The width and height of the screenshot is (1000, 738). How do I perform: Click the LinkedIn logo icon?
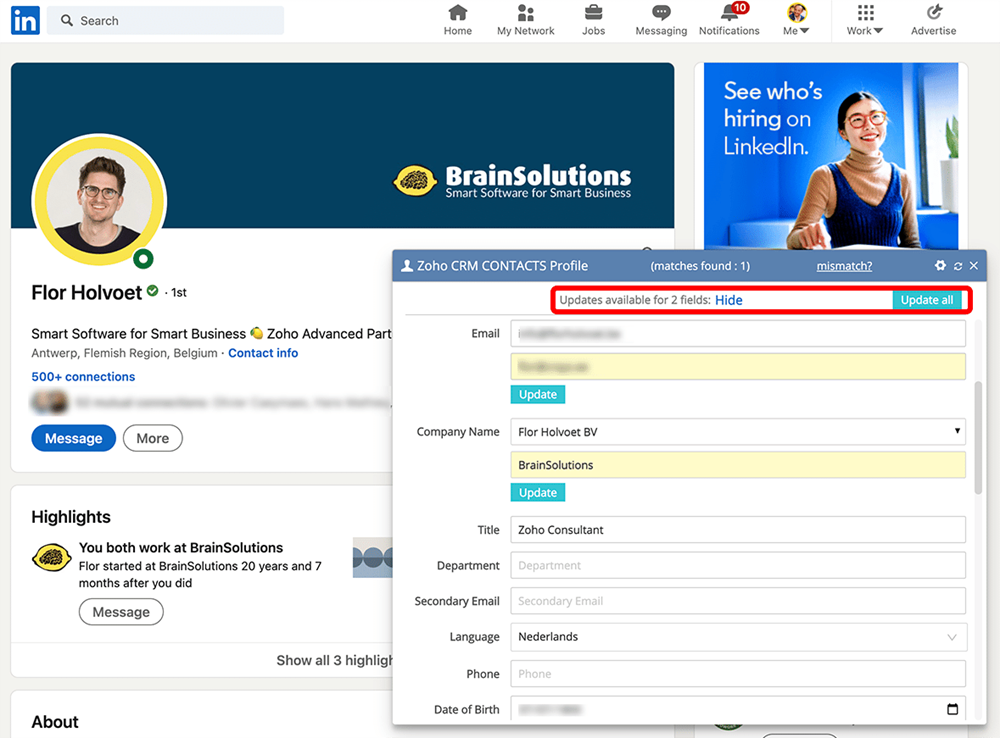click(26, 20)
